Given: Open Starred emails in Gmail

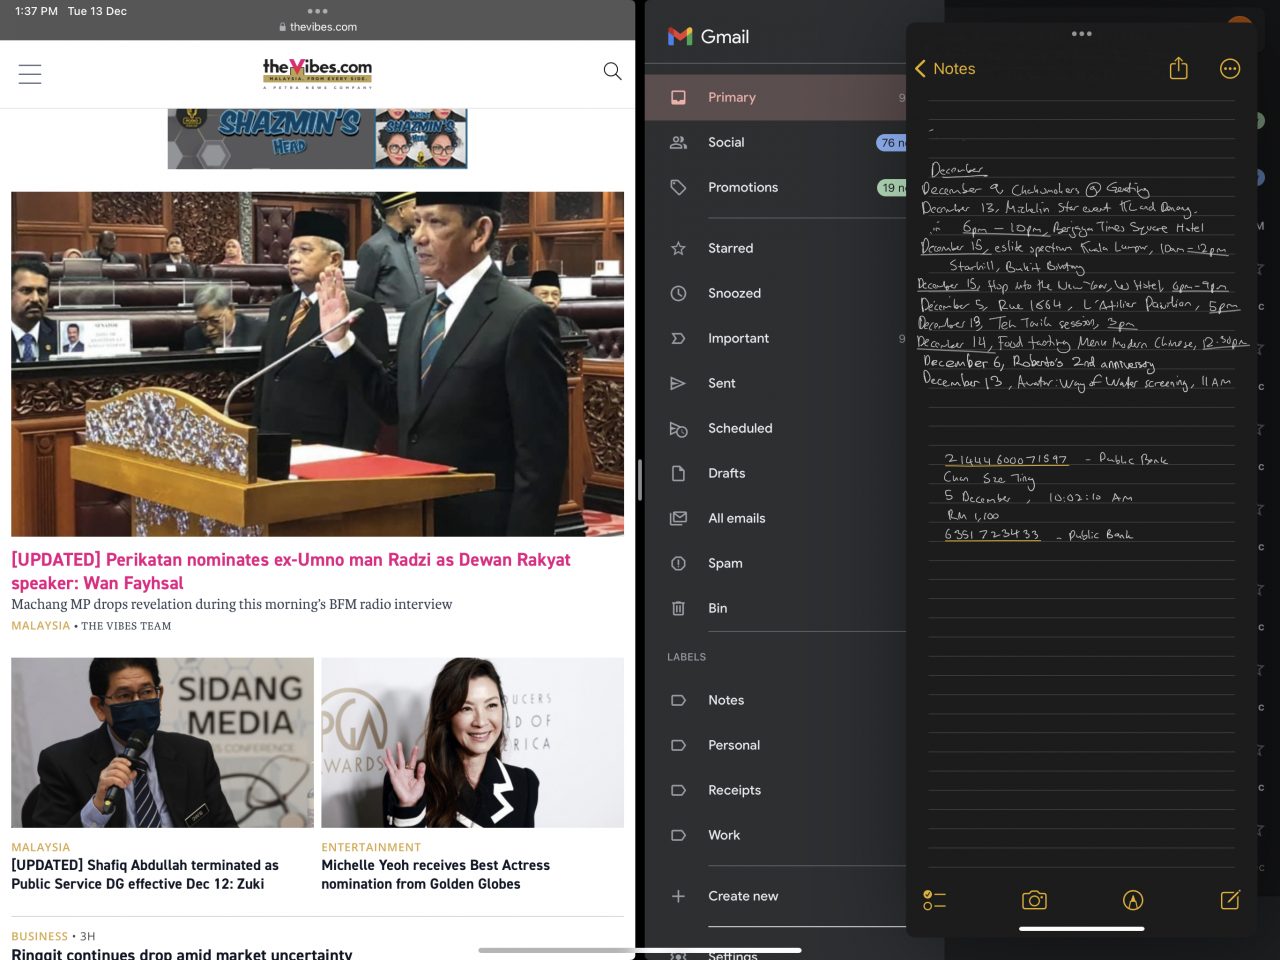Looking at the screenshot, I should click(731, 248).
